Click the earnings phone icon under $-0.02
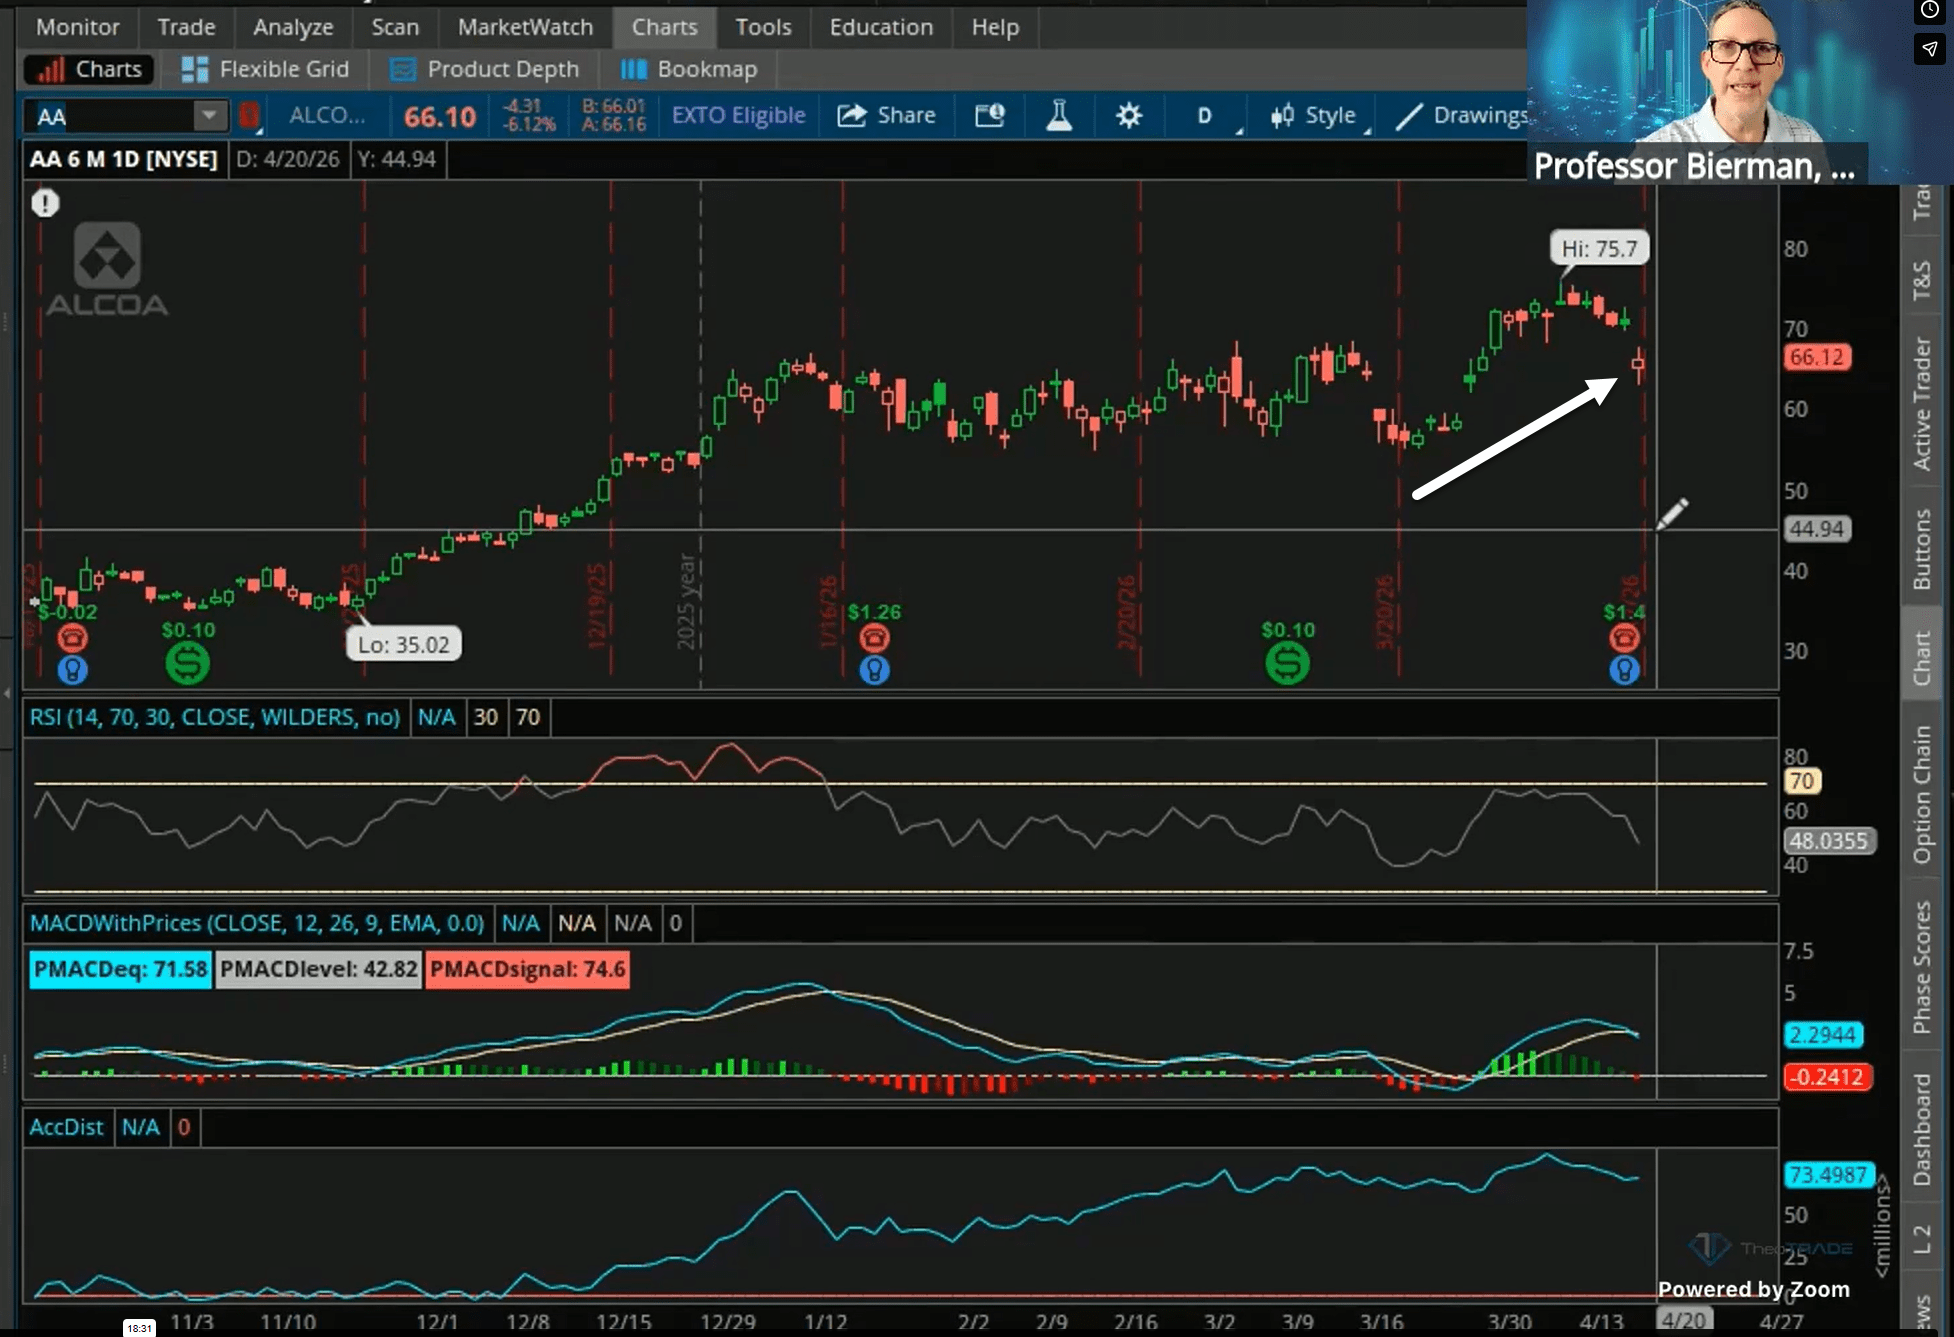Image resolution: width=1954 pixels, height=1337 pixels. (72, 637)
